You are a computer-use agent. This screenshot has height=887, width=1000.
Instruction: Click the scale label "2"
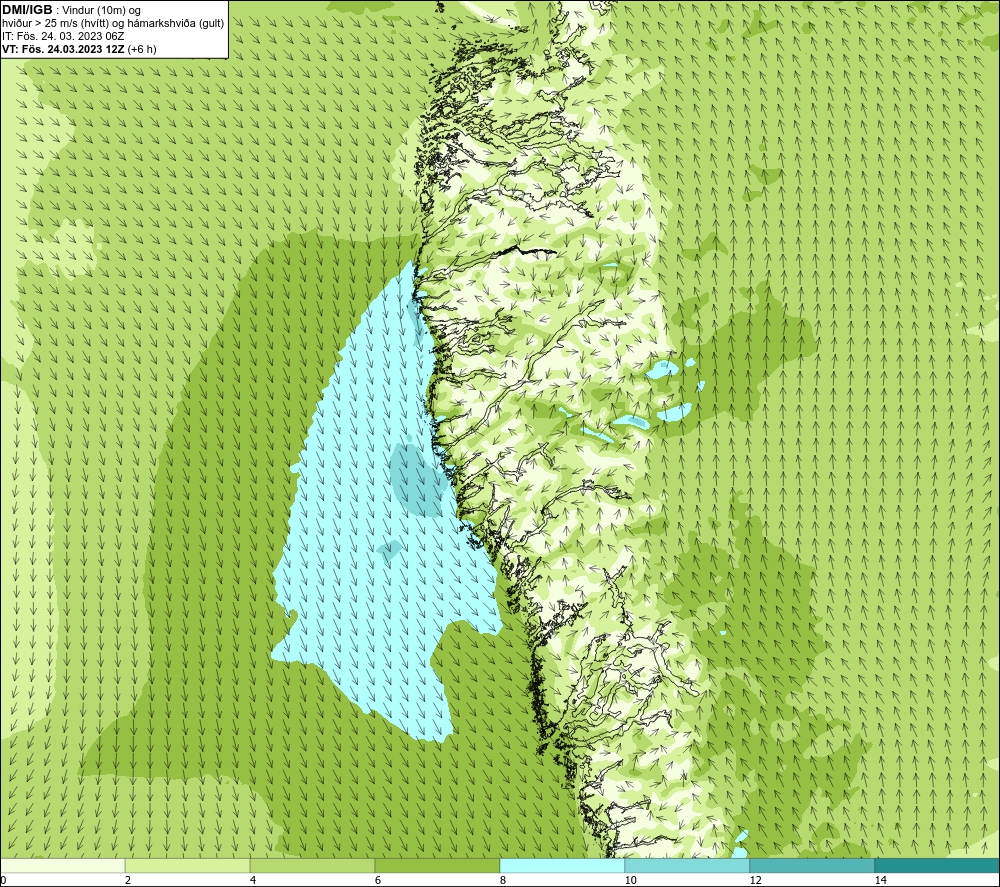click(x=128, y=881)
